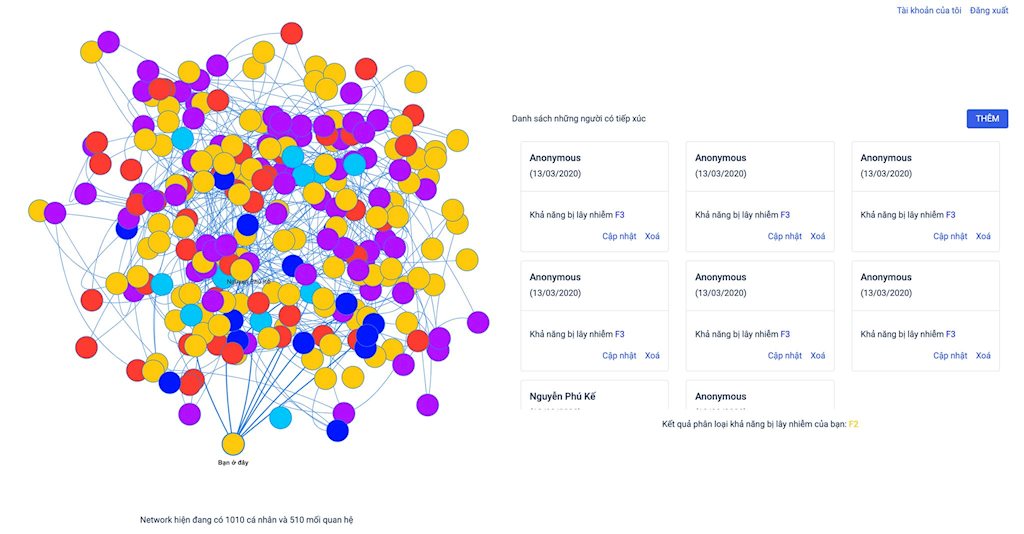
Task: Click the F3 label in the top-middle card
Action: [785, 214]
